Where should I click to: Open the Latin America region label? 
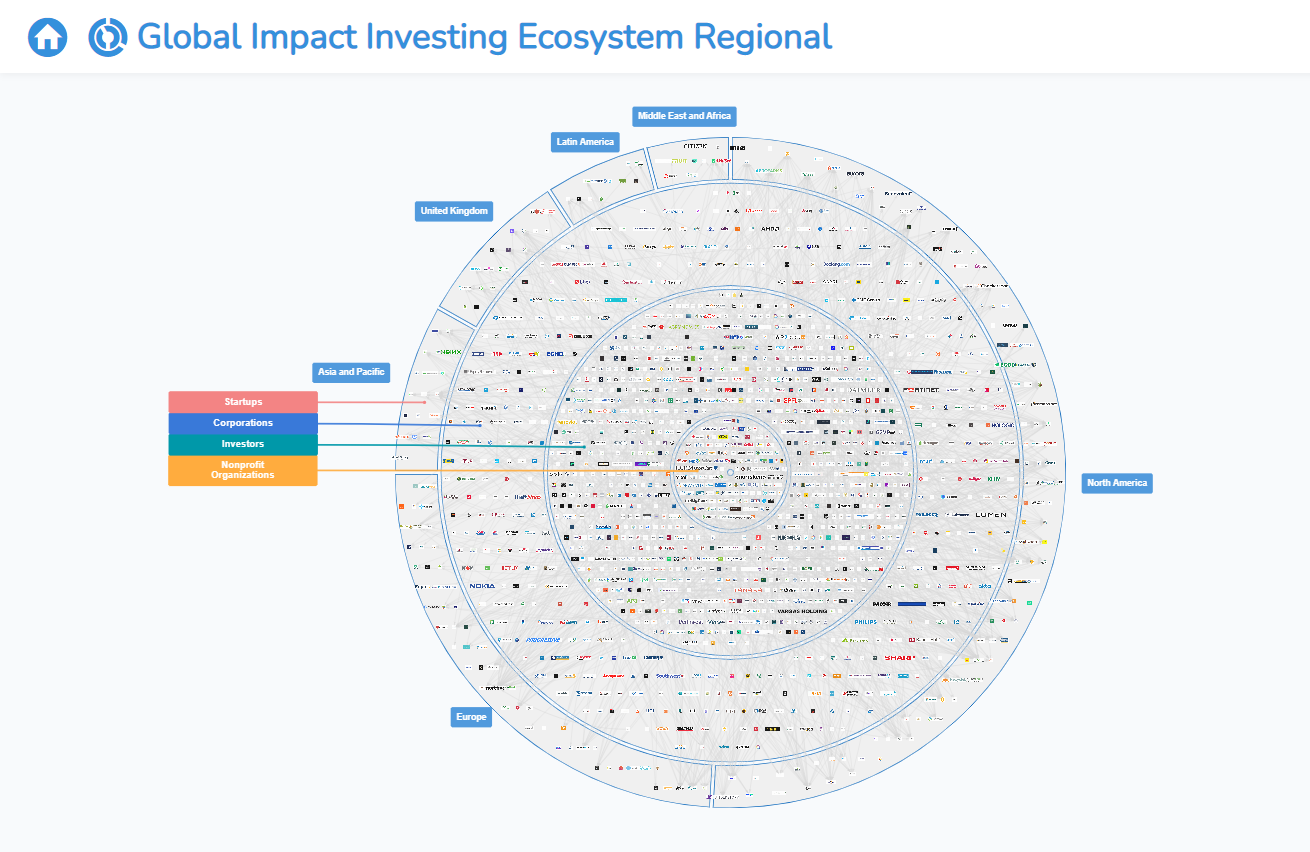(585, 142)
